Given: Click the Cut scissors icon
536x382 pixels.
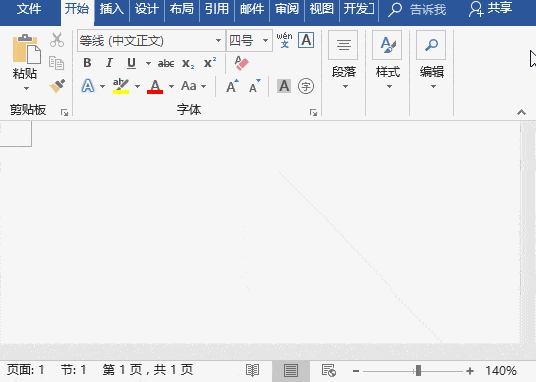Looking at the screenshot, I should (x=57, y=40).
